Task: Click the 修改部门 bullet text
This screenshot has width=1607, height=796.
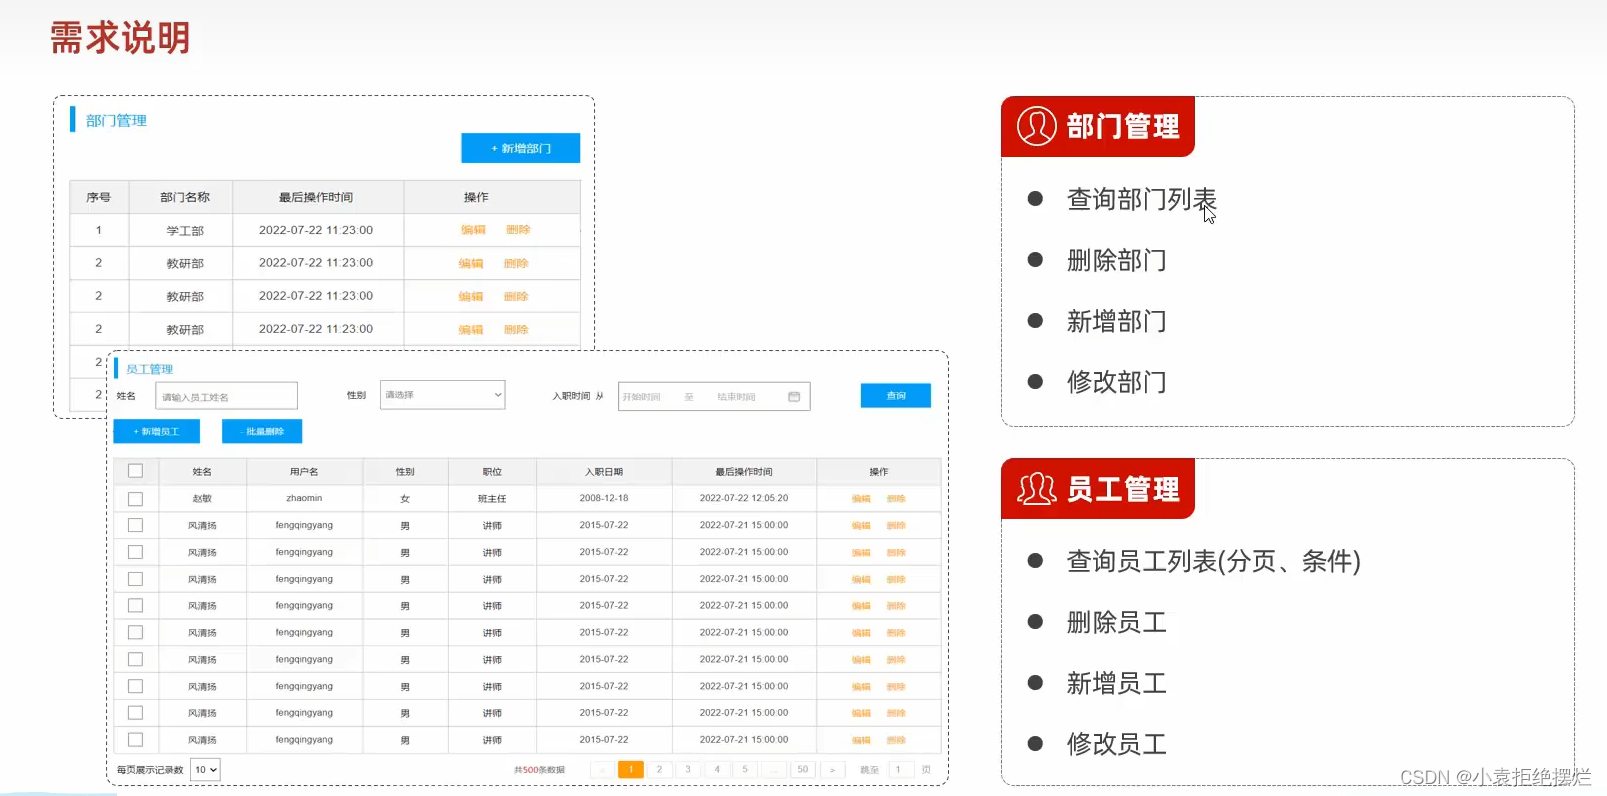Action: click(x=1117, y=383)
